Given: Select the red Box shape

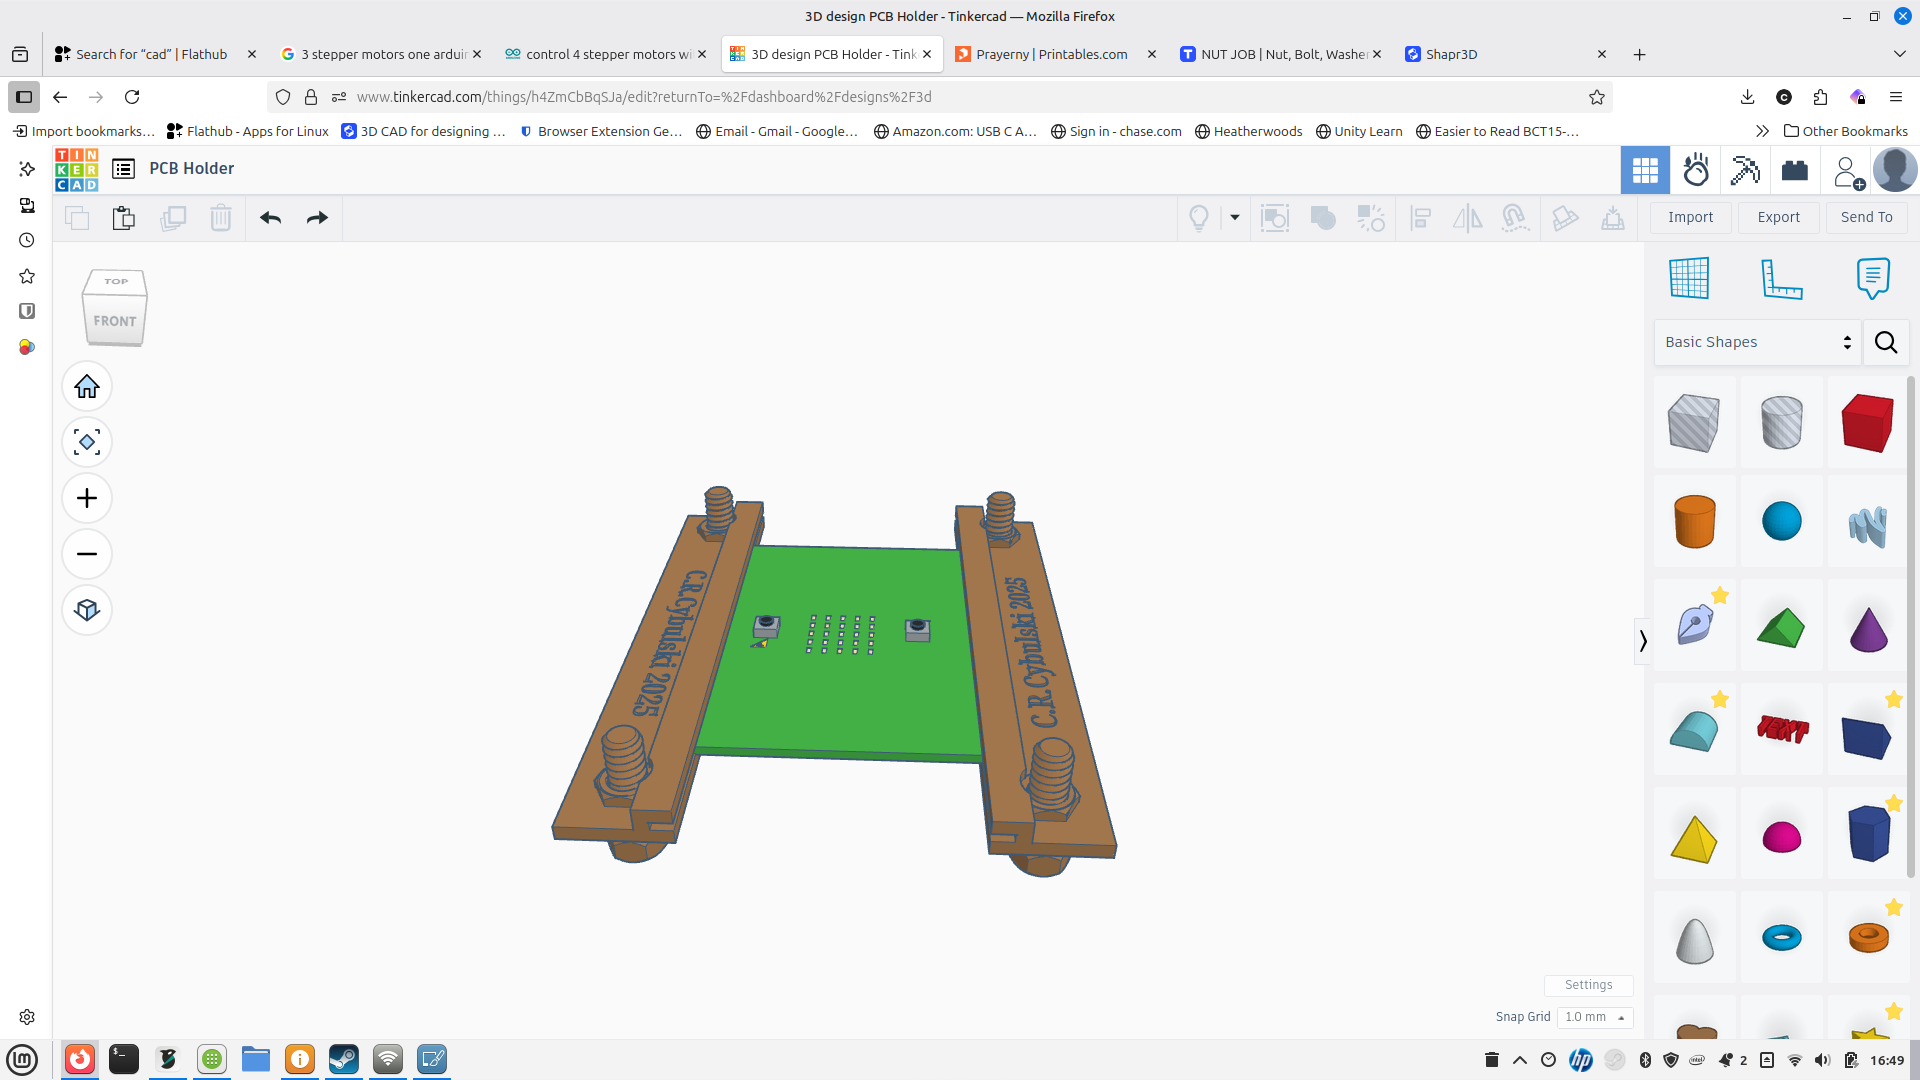Looking at the screenshot, I should click(1867, 422).
